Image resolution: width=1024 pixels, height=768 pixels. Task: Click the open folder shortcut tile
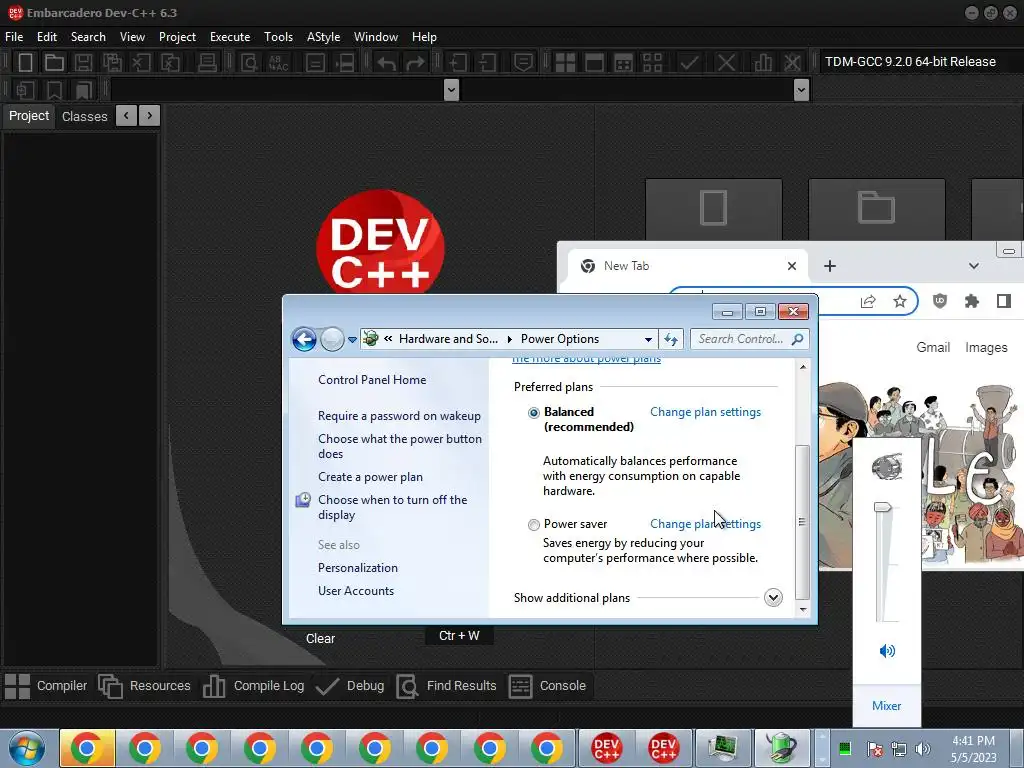point(876,209)
